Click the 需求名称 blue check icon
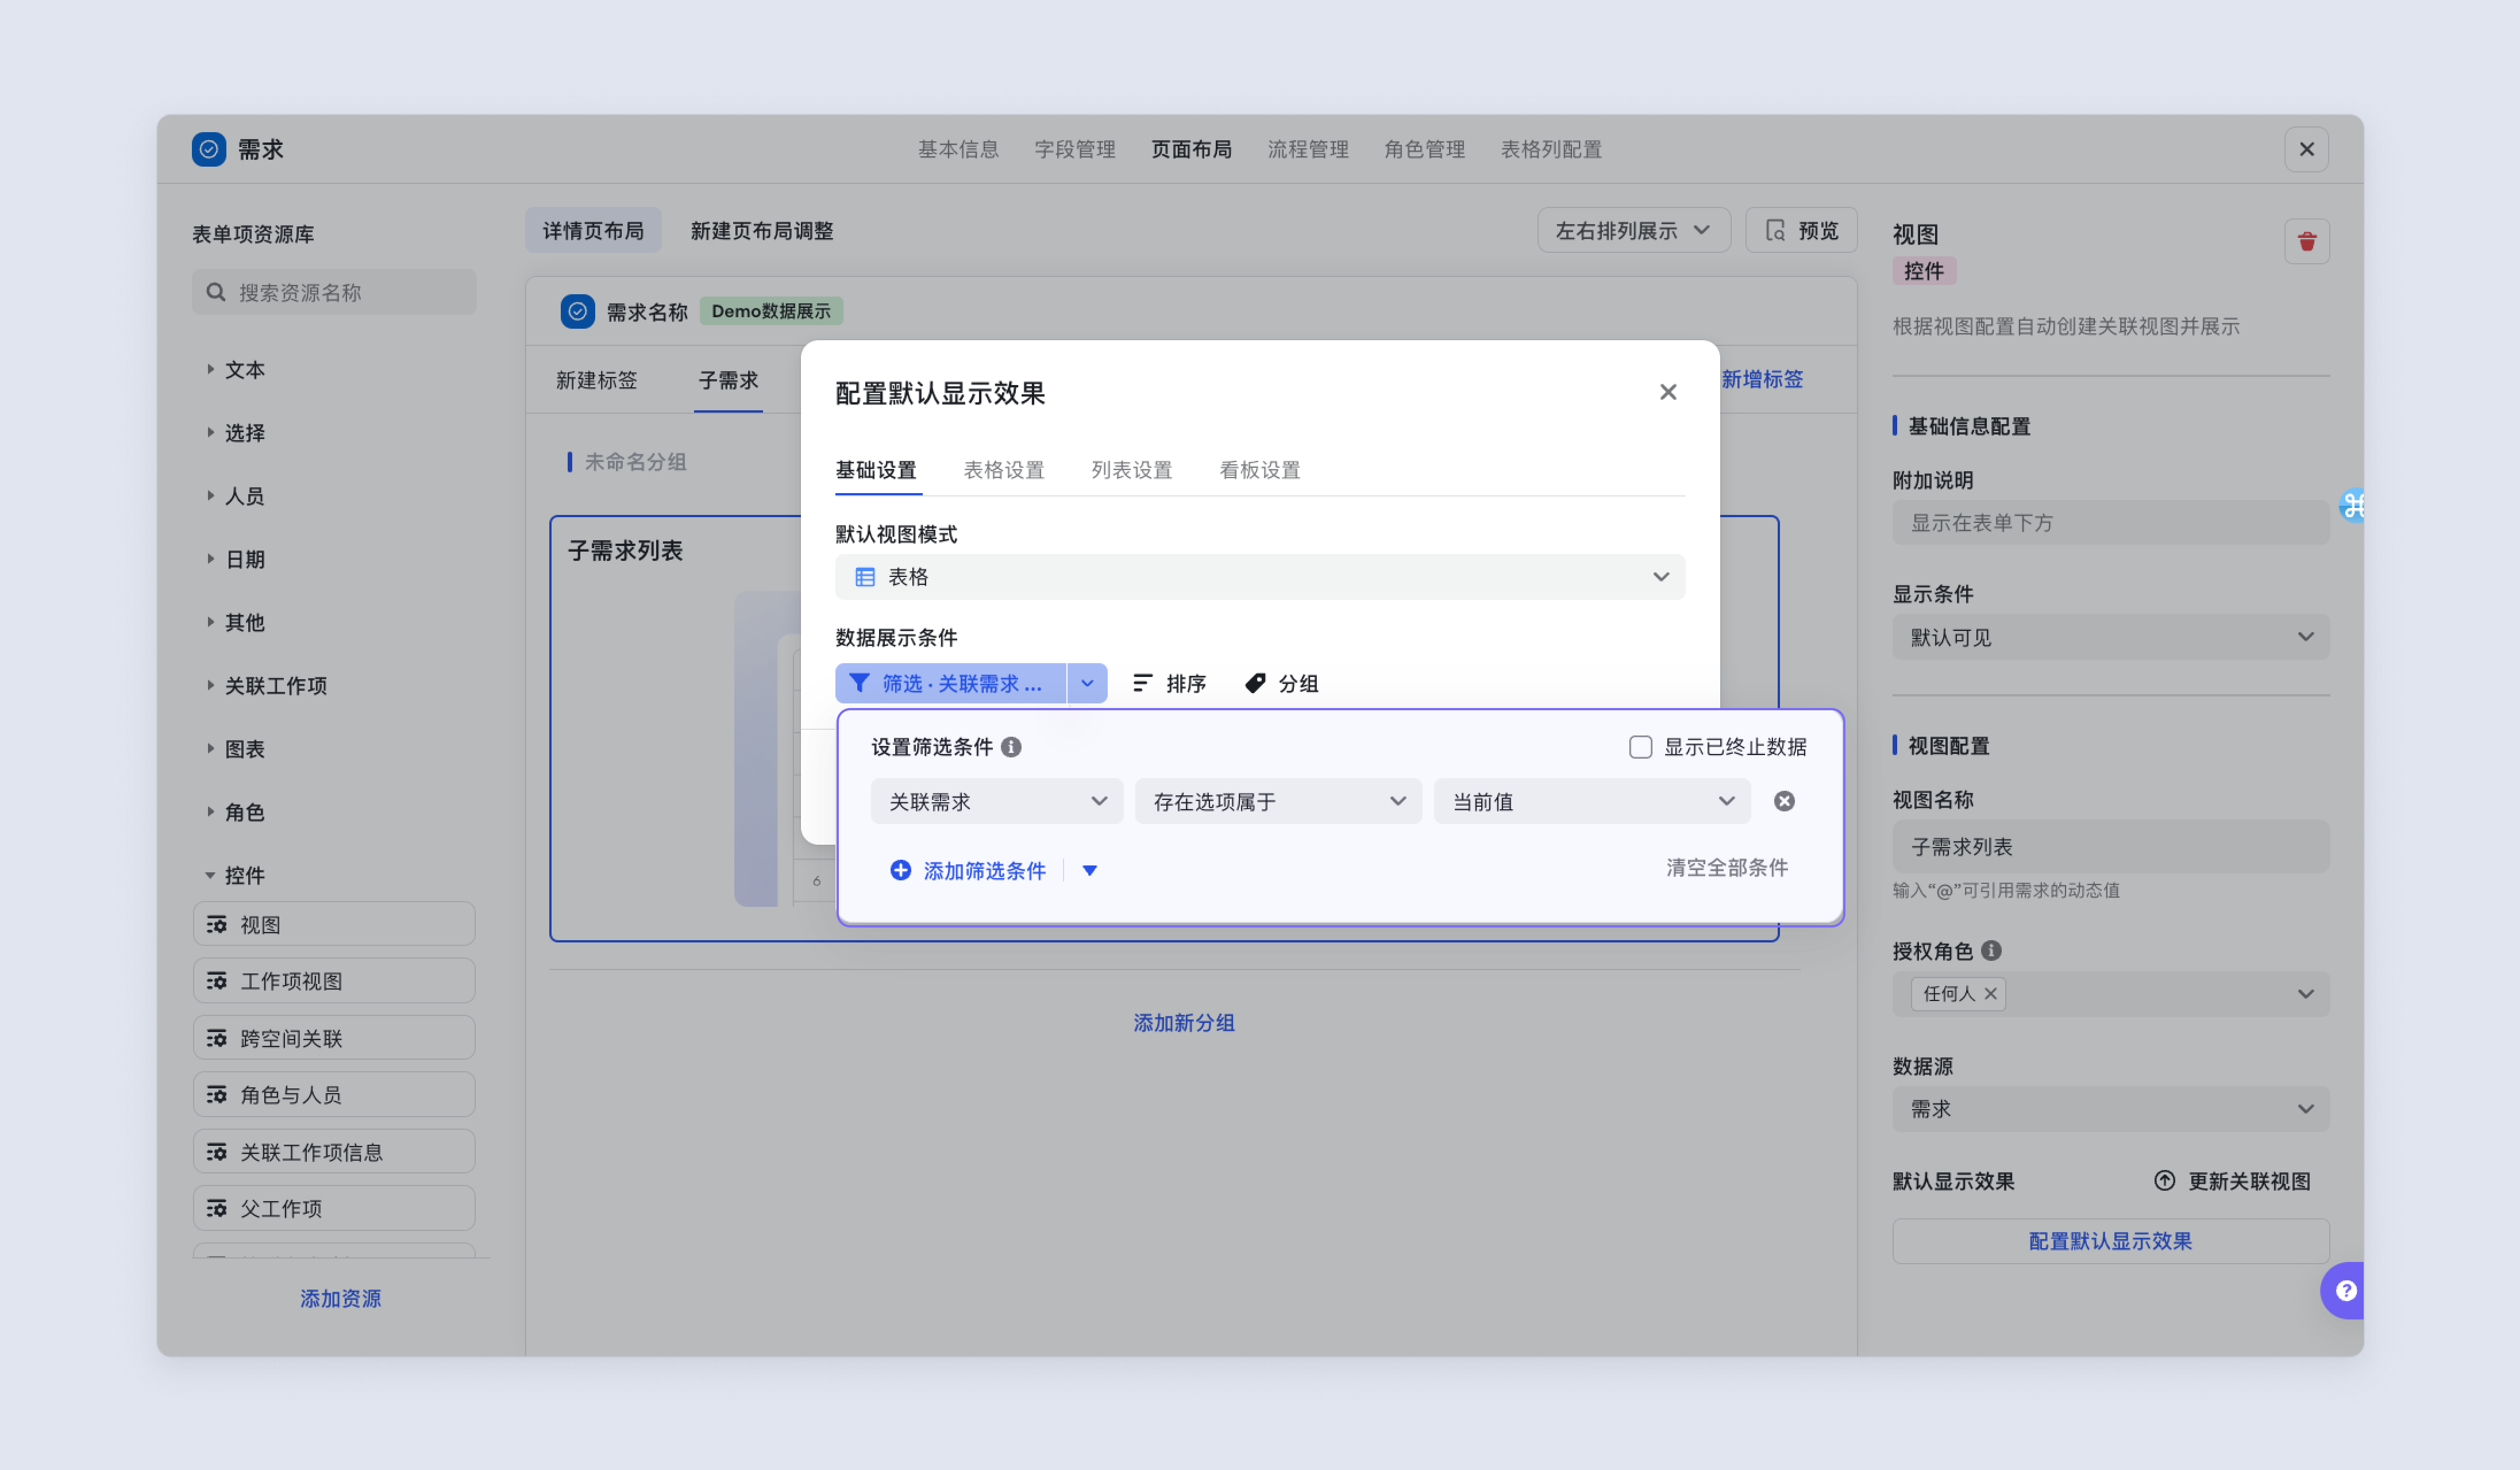Image resolution: width=2520 pixels, height=1470 pixels. [x=578, y=311]
